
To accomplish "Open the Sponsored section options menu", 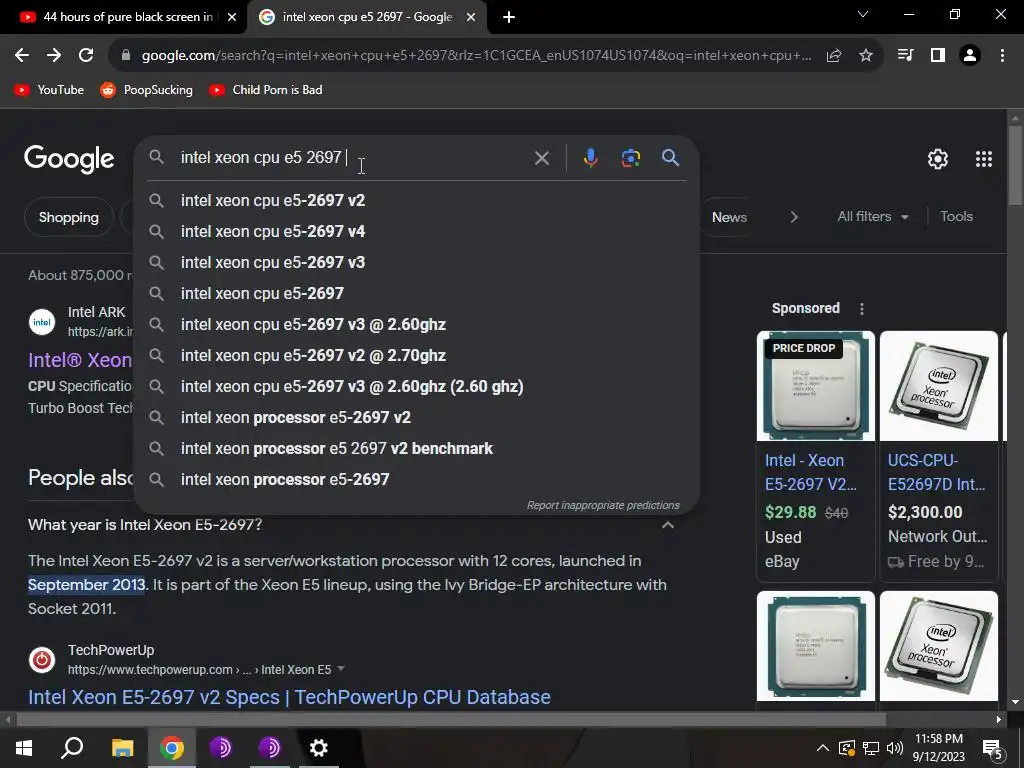I will tap(862, 309).
